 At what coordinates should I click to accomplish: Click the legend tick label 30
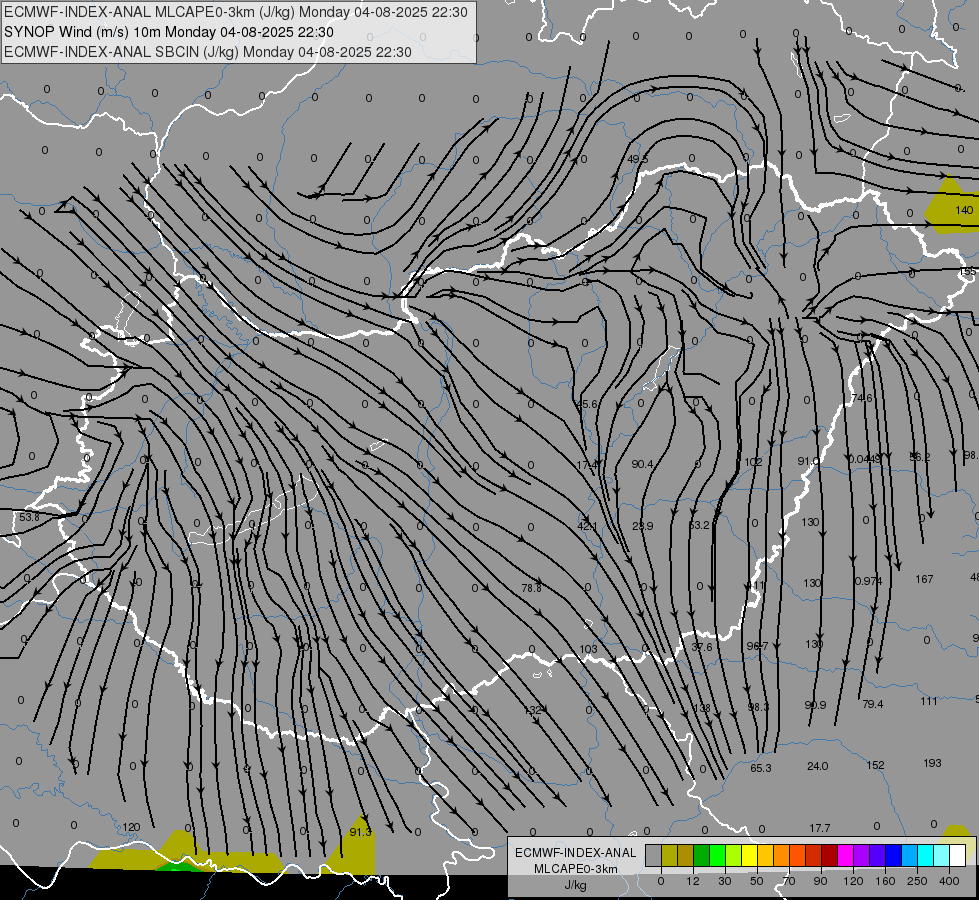724,881
